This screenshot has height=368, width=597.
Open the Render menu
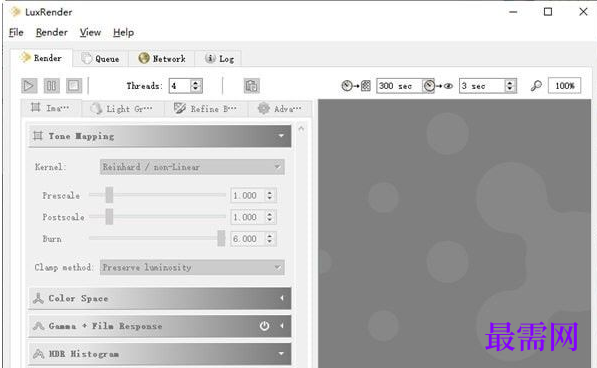pyautogui.click(x=52, y=33)
